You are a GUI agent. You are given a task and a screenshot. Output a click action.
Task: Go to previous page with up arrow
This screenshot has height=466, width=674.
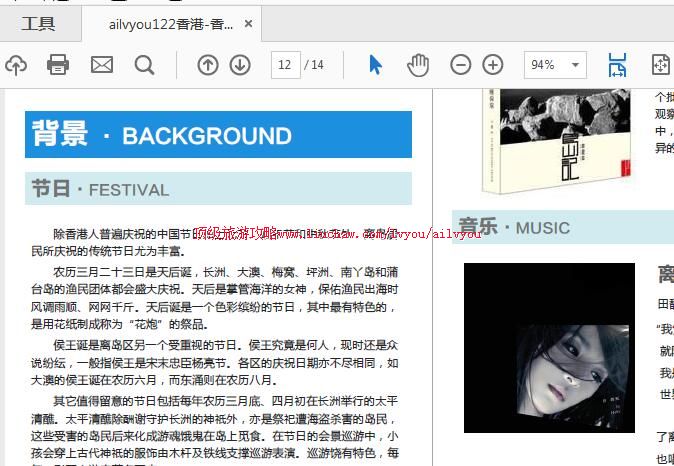click(x=207, y=65)
